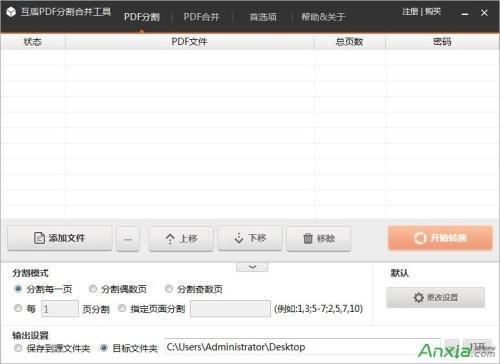Open the 首选项 preferences tab
Screen dimensions: 500x364
(263, 17)
